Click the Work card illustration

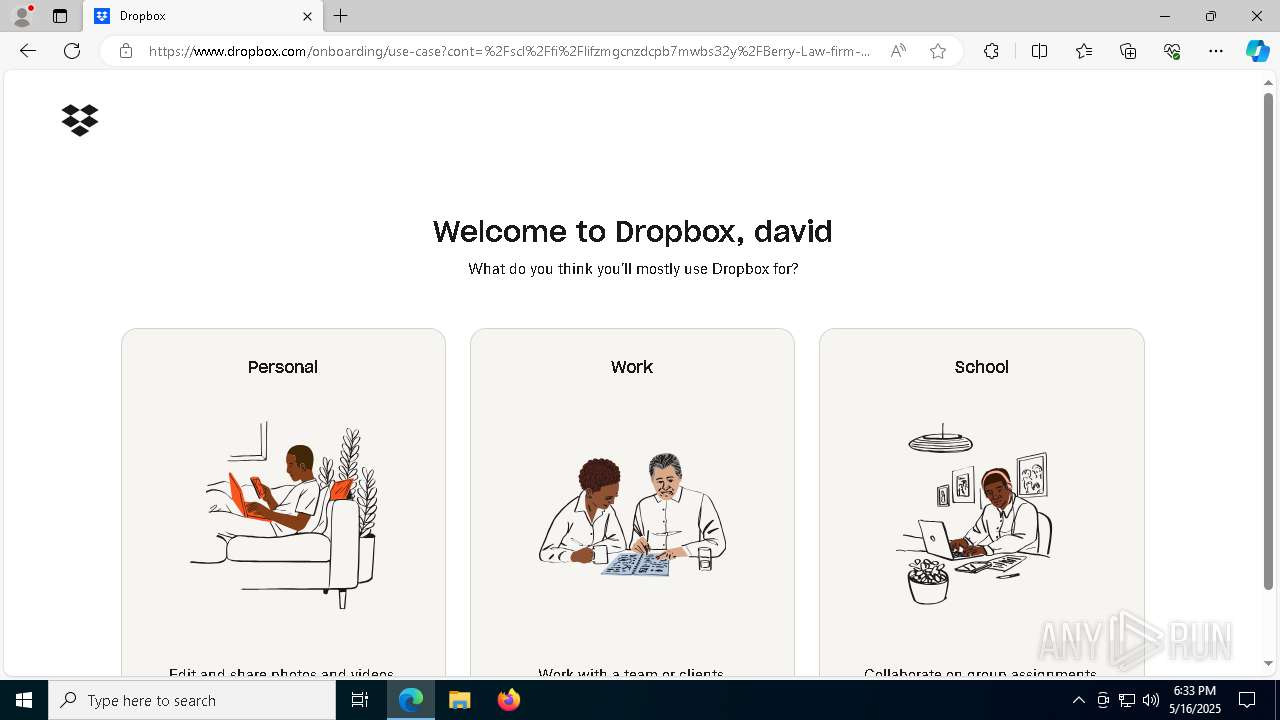pyautogui.click(x=632, y=515)
